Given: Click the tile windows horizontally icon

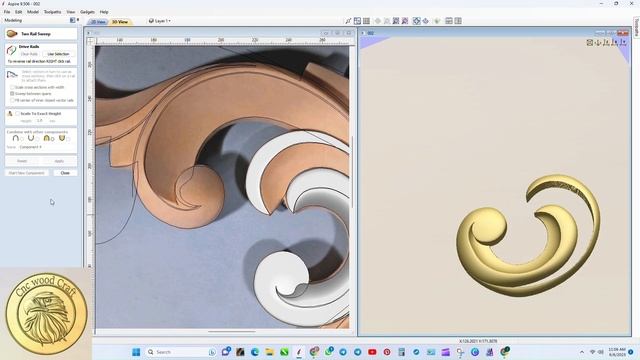Looking at the screenshot, I should (x=449, y=21).
